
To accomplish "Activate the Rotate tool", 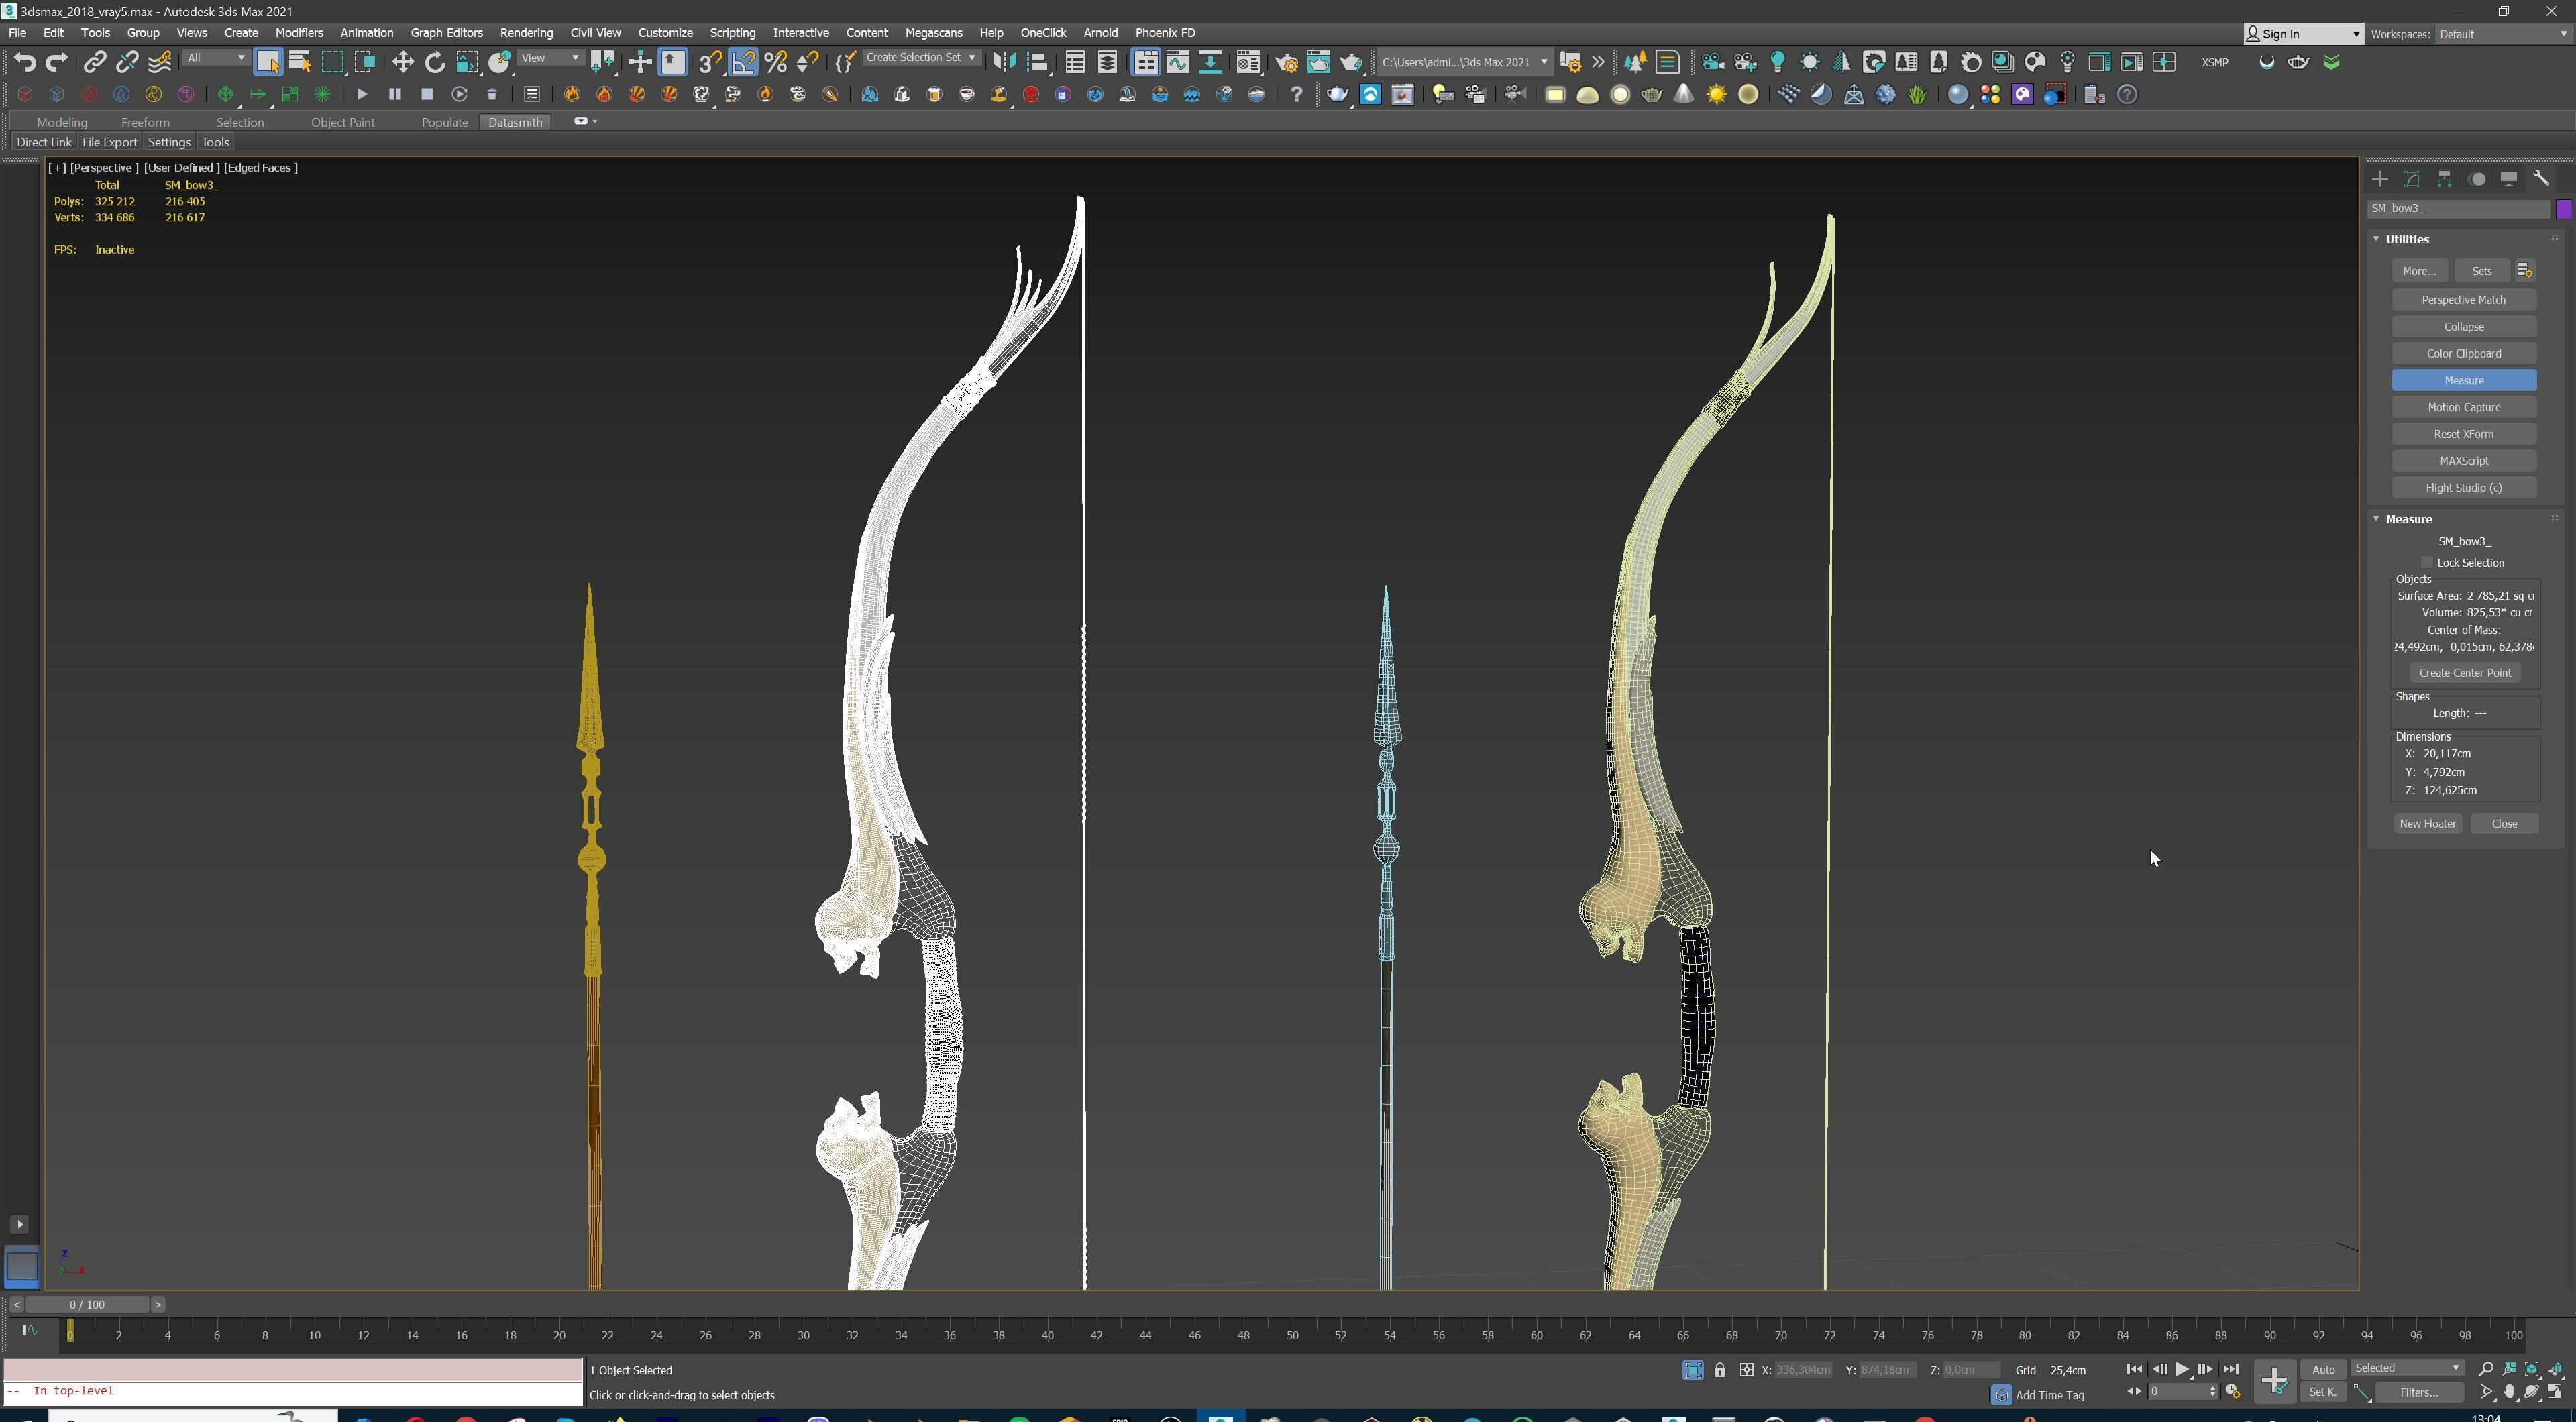I will 435,62.
